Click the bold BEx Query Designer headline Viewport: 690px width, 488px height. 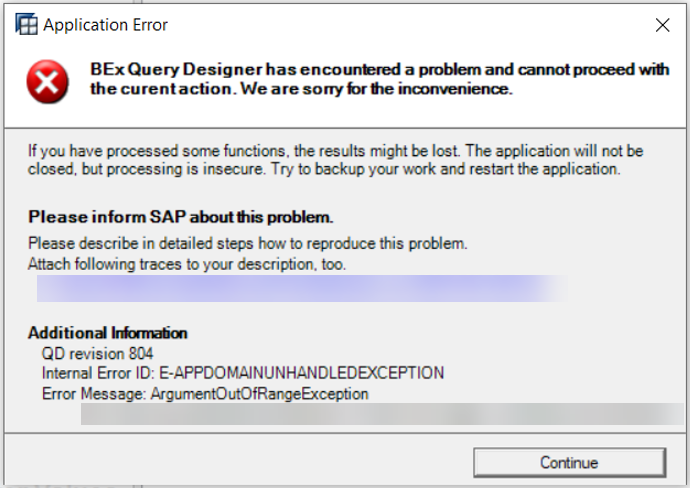(x=379, y=79)
